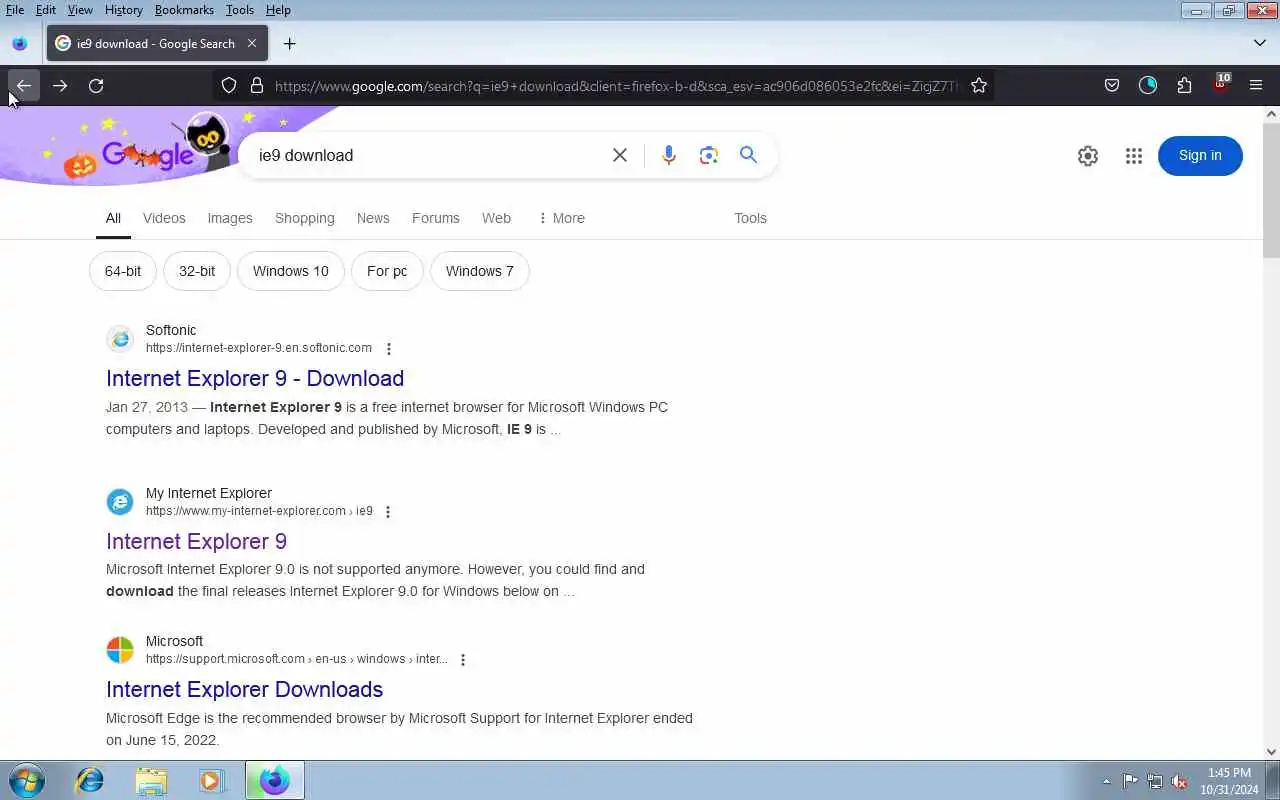Screen dimensions: 1280x800
Task: Close the ie9 download Google Search tab
Action: (x=252, y=44)
